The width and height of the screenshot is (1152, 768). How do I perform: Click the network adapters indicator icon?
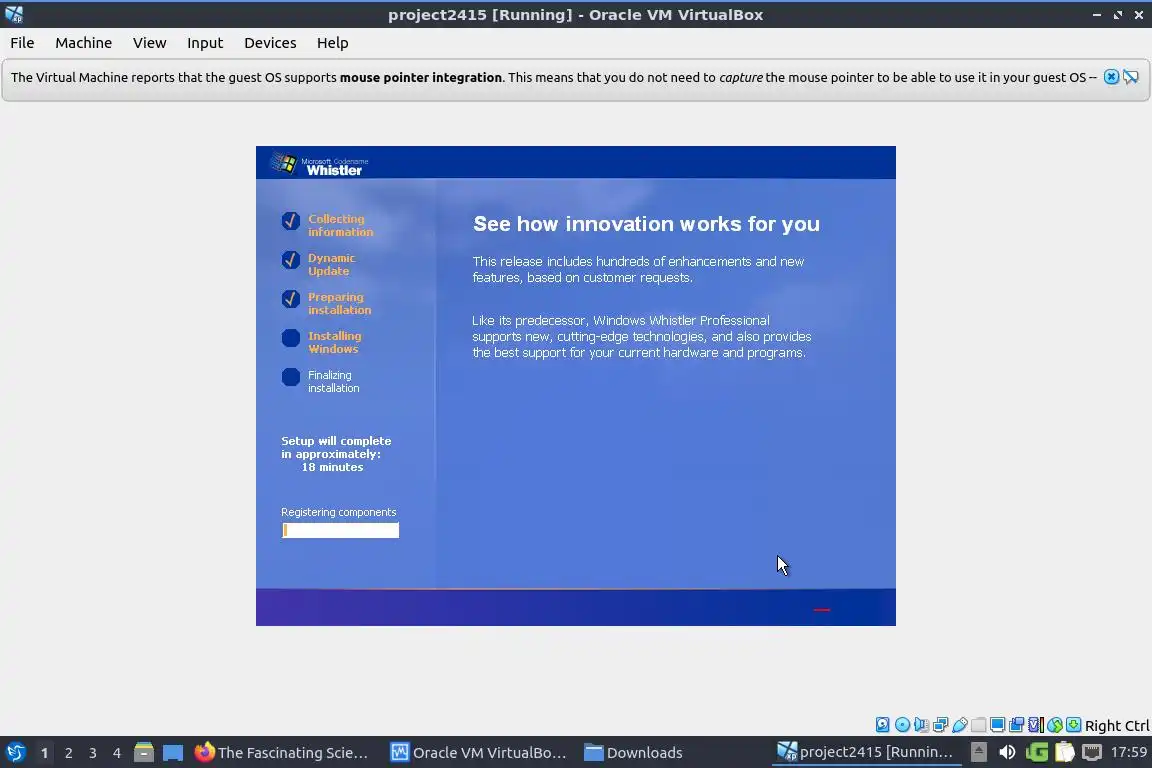940,725
